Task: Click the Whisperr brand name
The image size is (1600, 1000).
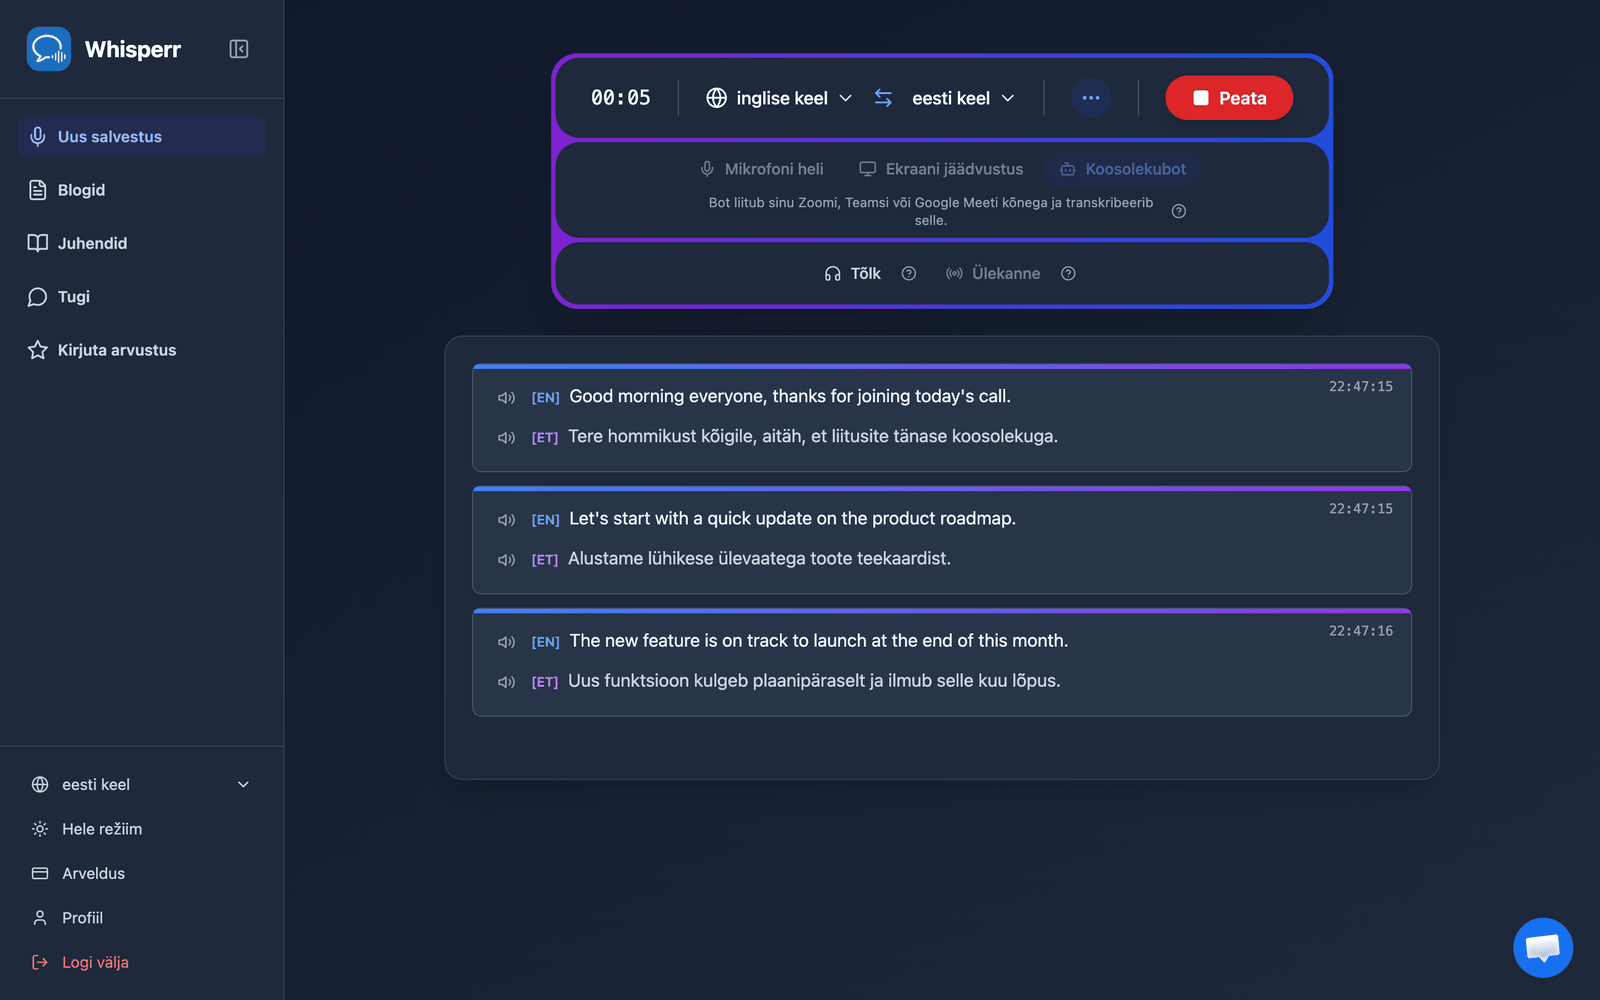Action: point(133,49)
